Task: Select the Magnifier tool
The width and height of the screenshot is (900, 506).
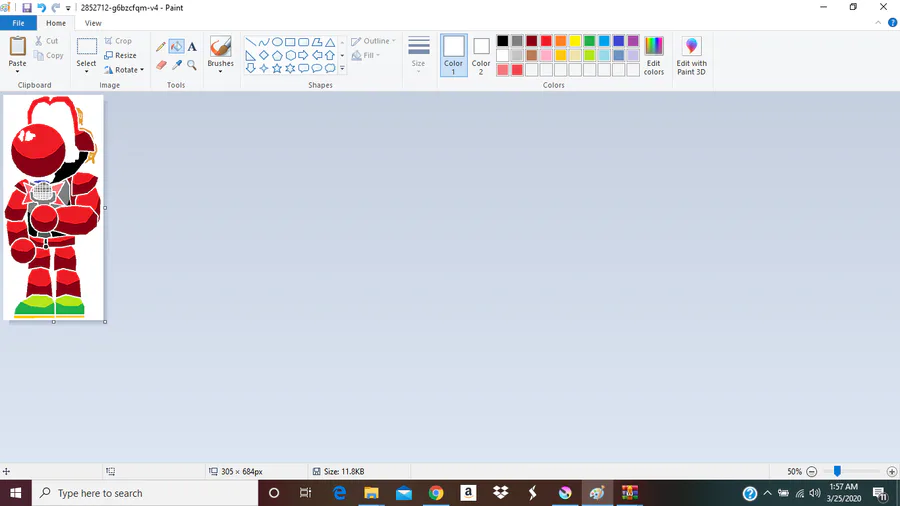Action: 192,65
